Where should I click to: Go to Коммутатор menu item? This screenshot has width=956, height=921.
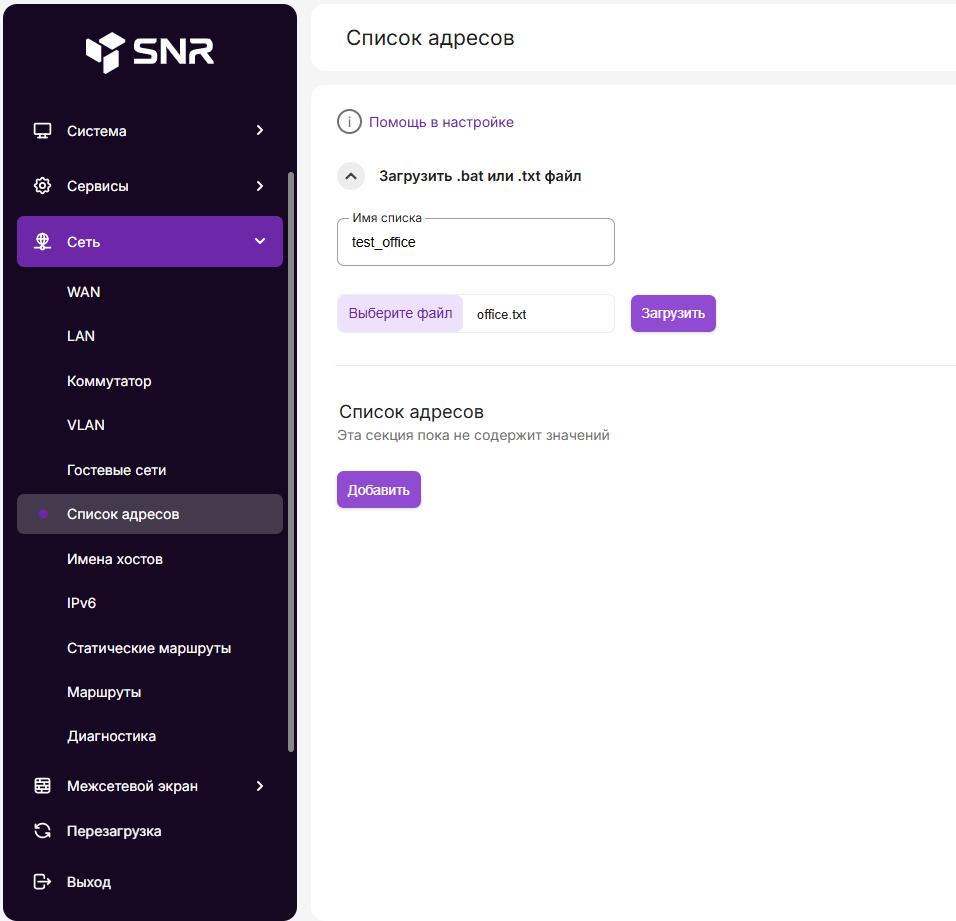click(109, 381)
